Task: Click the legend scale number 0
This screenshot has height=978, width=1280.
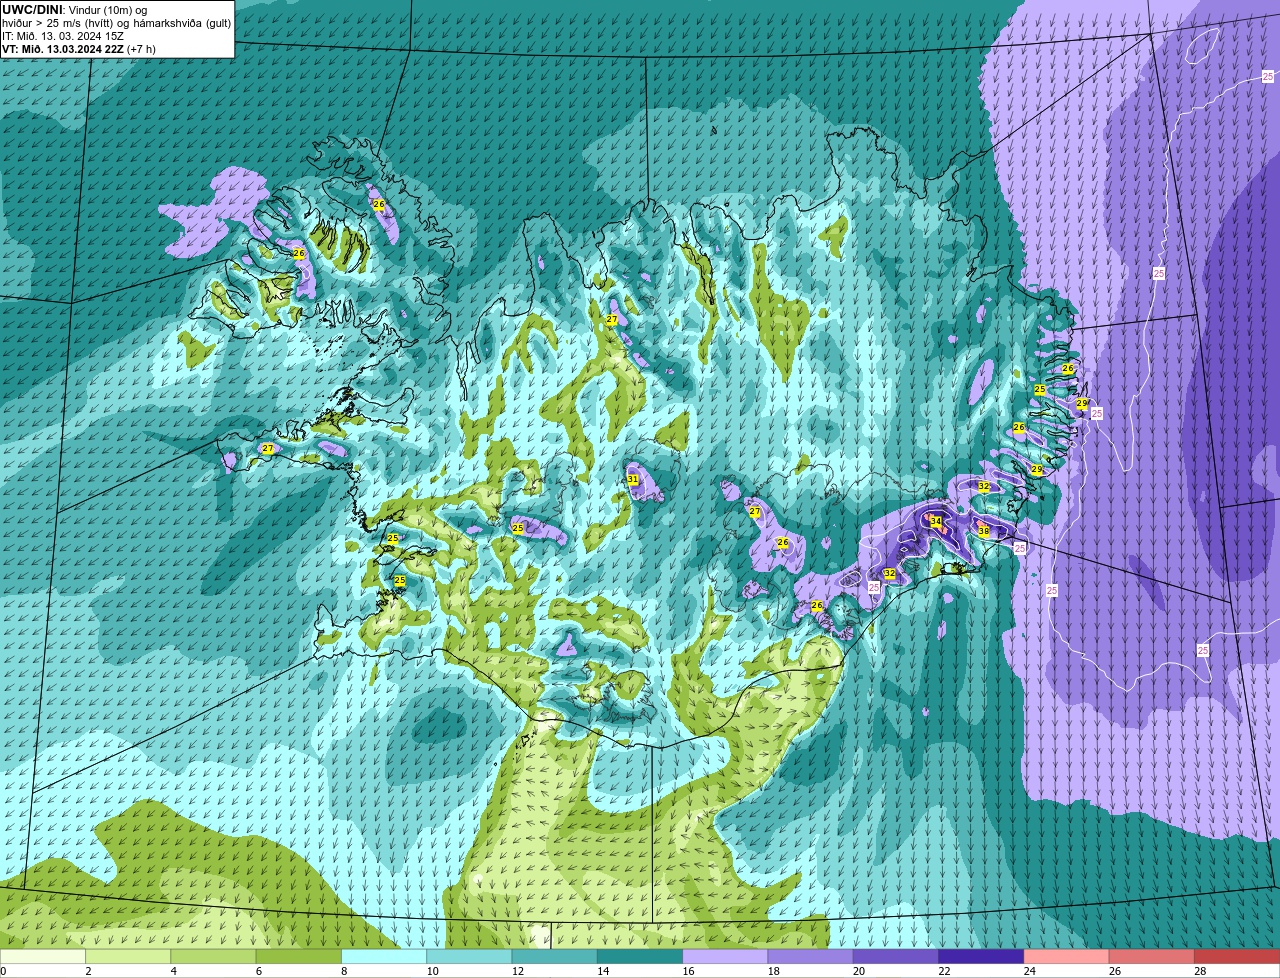Action: coord(4,971)
